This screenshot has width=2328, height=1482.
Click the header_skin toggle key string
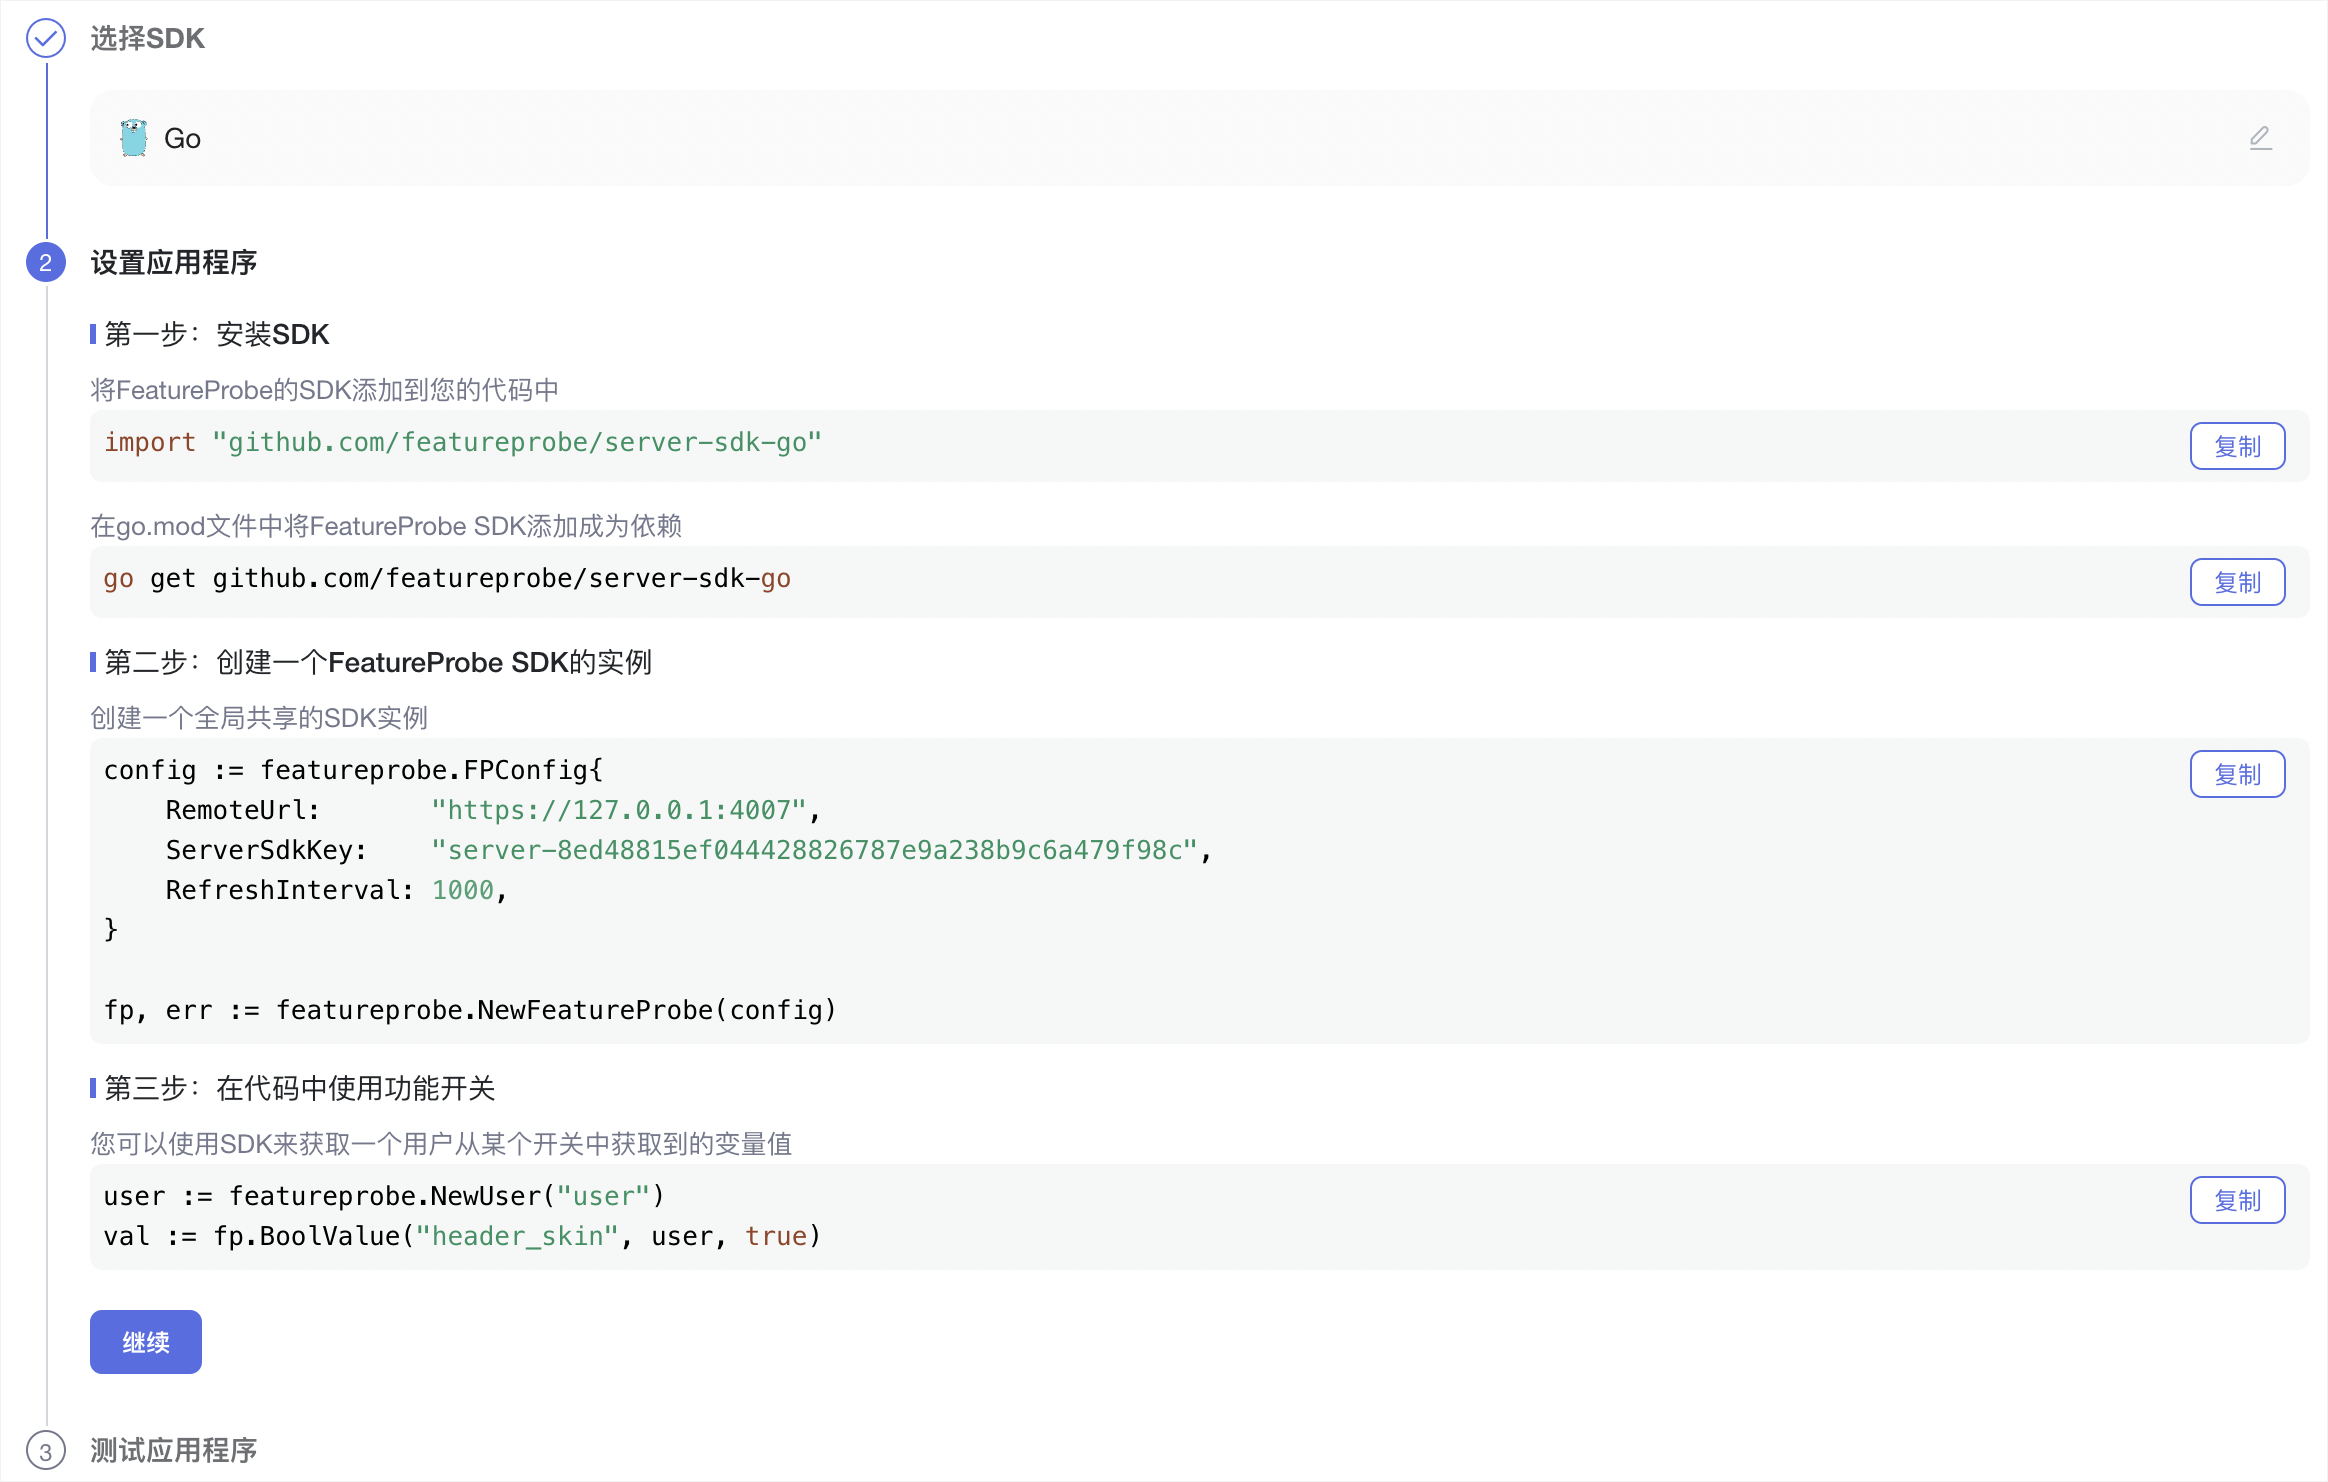click(517, 1237)
